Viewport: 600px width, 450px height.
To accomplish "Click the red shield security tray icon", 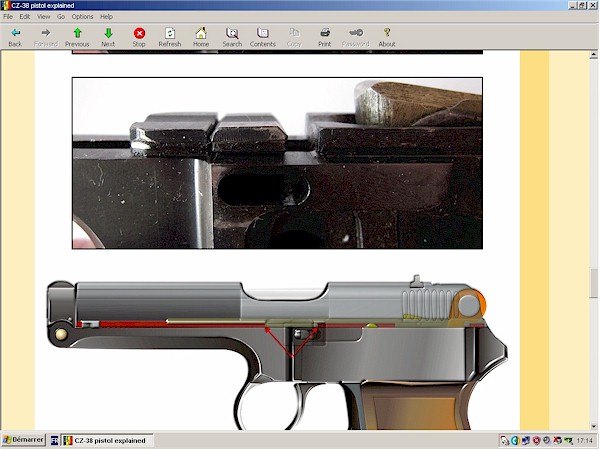I will click(536, 440).
